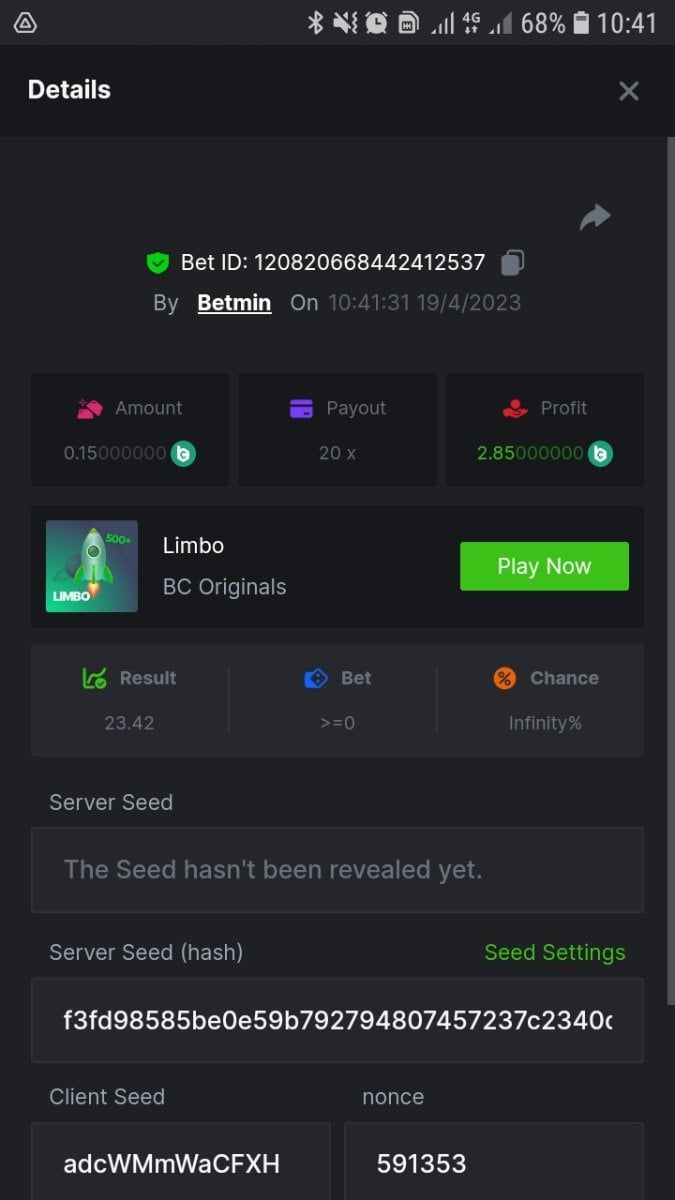Click the Amount currency coin icon

[183, 453]
